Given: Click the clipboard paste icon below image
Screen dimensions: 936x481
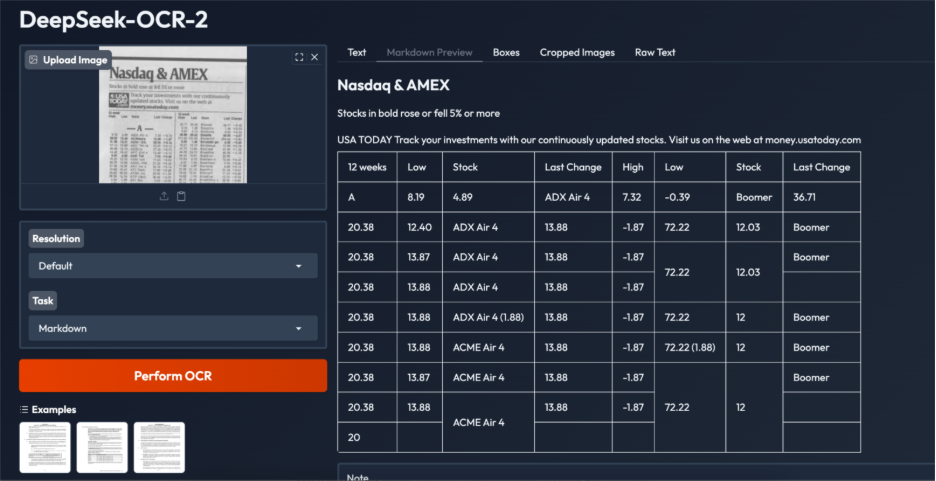Looking at the screenshot, I should 181,196.
